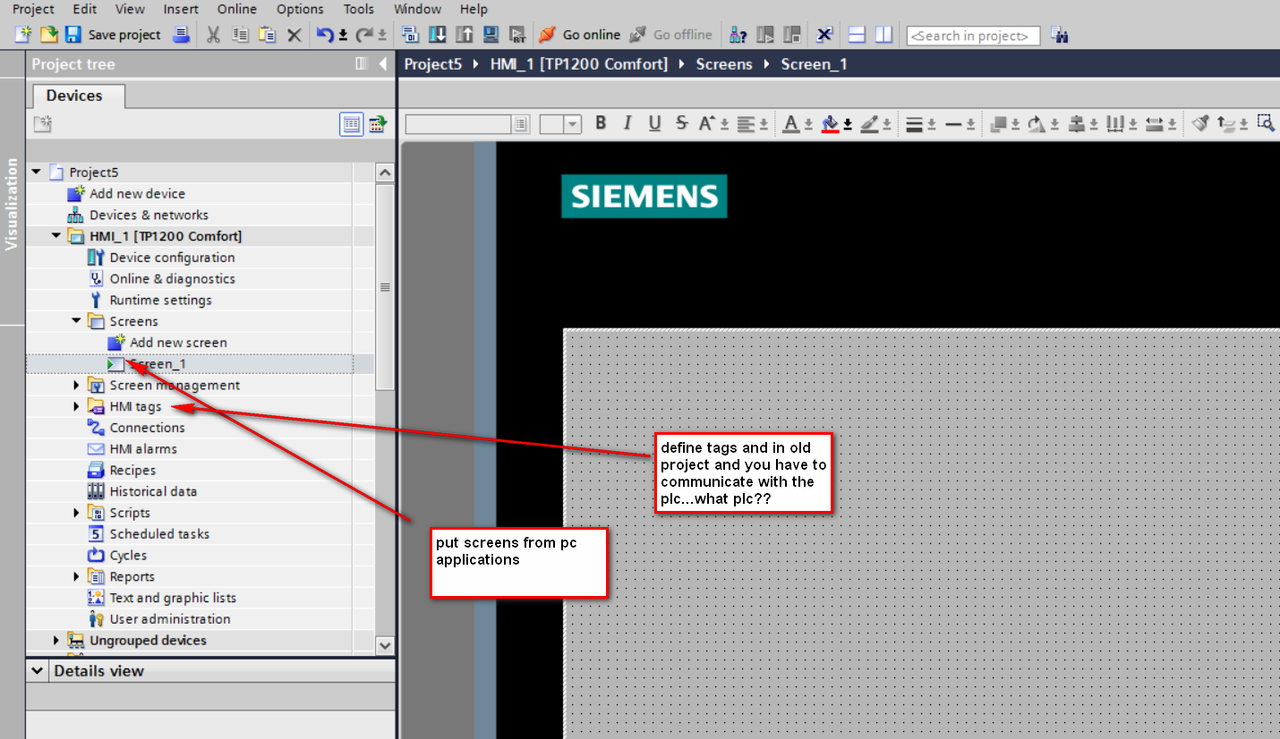Open the Options menu
The height and width of the screenshot is (739, 1280).
(300, 9)
